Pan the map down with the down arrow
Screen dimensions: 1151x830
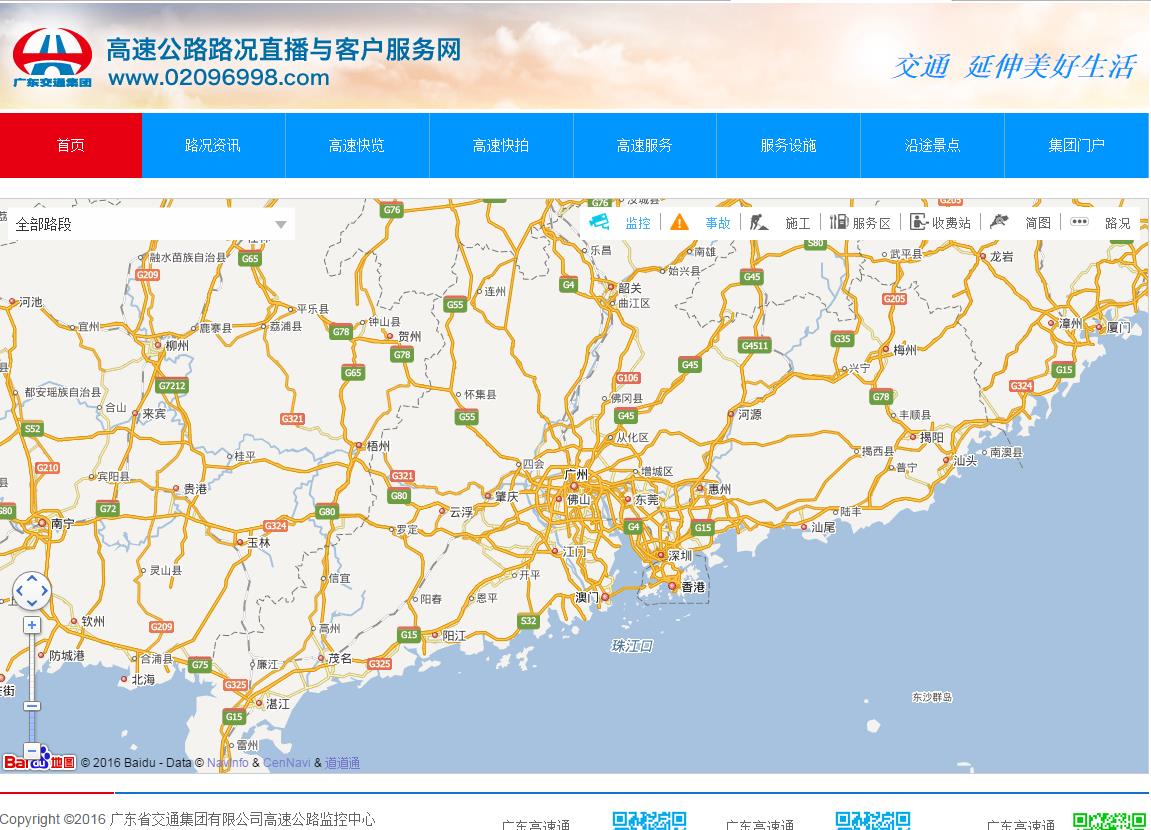(x=32, y=603)
